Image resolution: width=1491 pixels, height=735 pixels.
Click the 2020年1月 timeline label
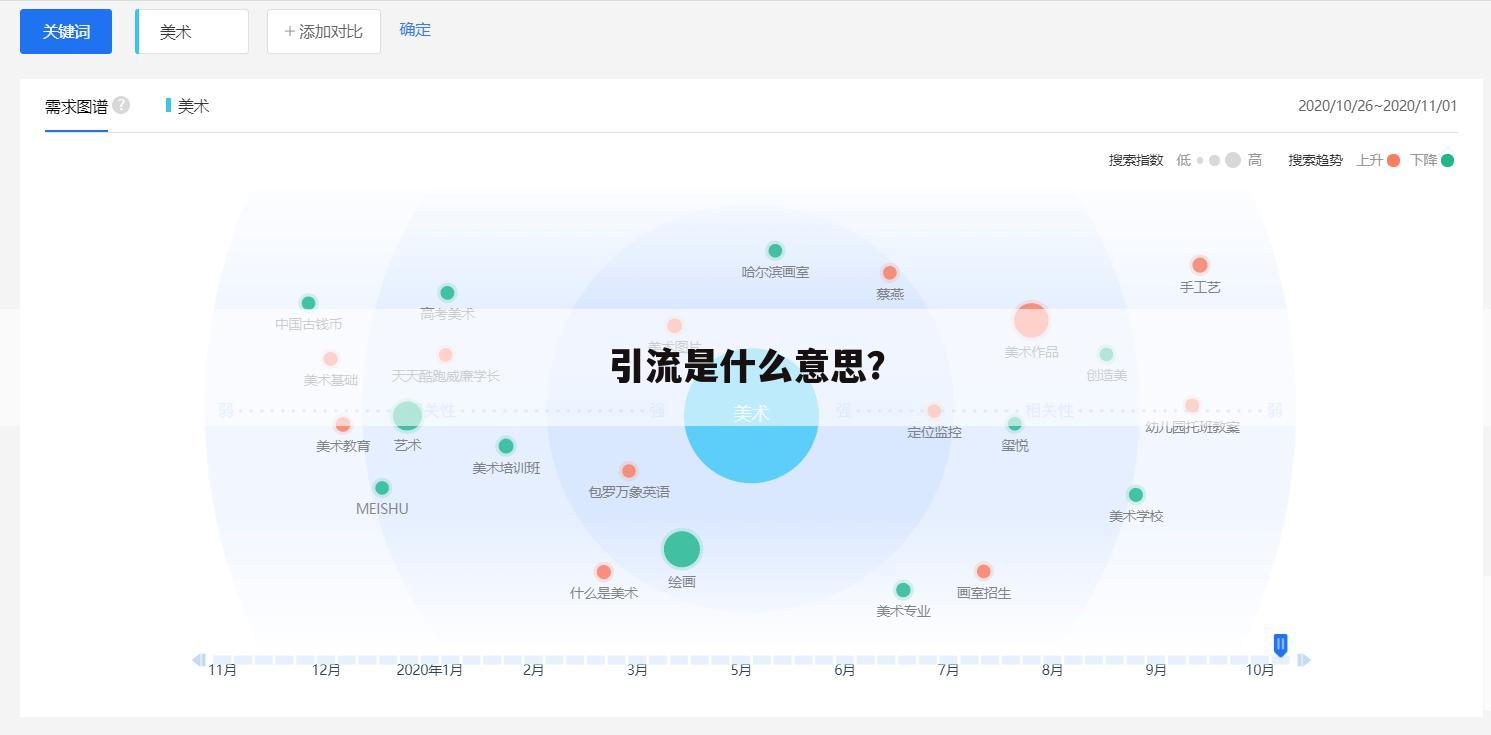(429, 670)
